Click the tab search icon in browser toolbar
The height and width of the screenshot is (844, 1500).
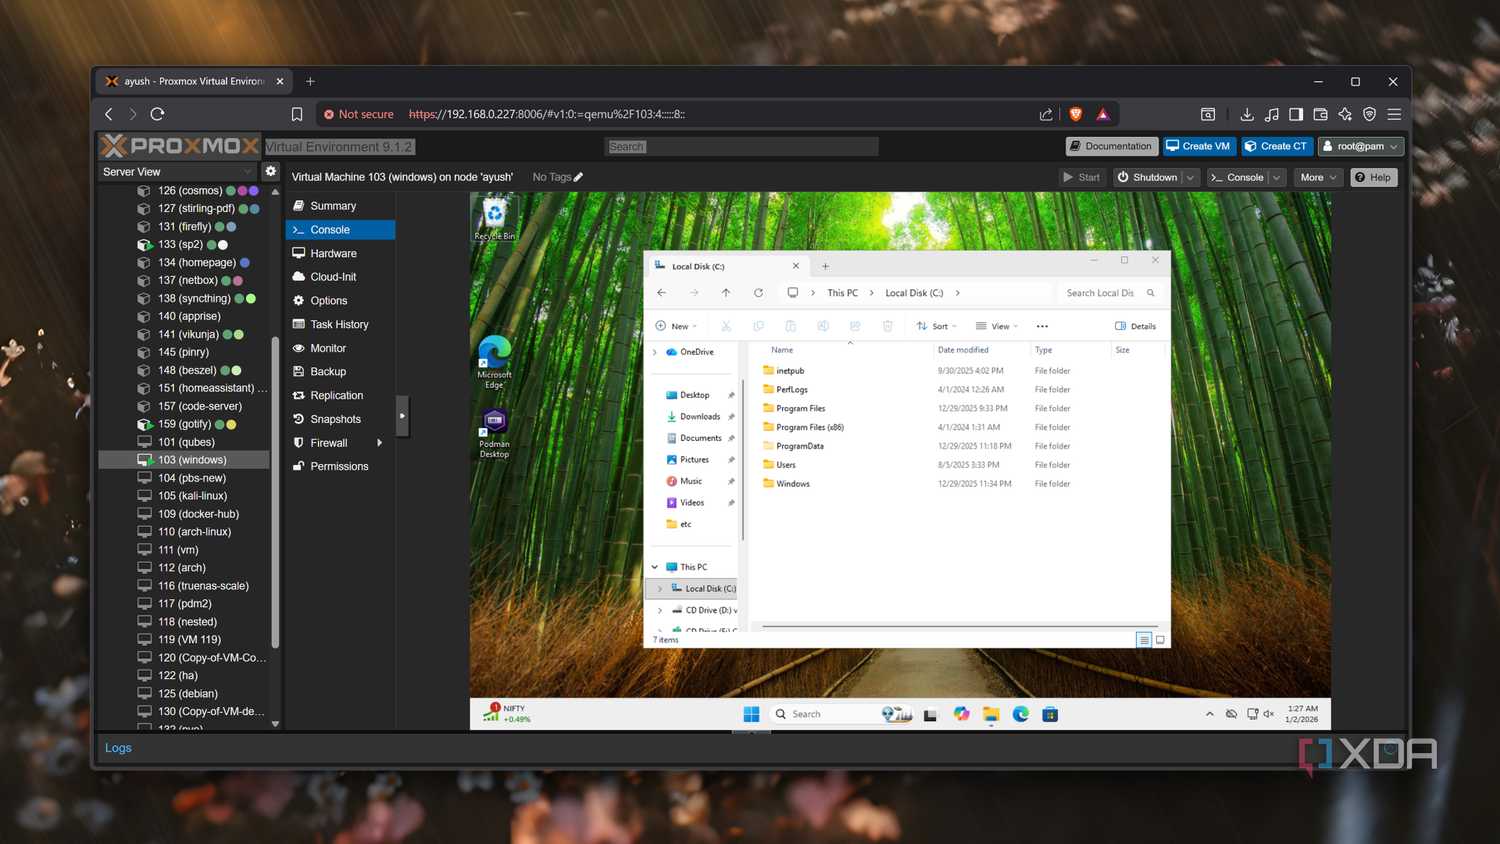pyautogui.click(x=1208, y=114)
